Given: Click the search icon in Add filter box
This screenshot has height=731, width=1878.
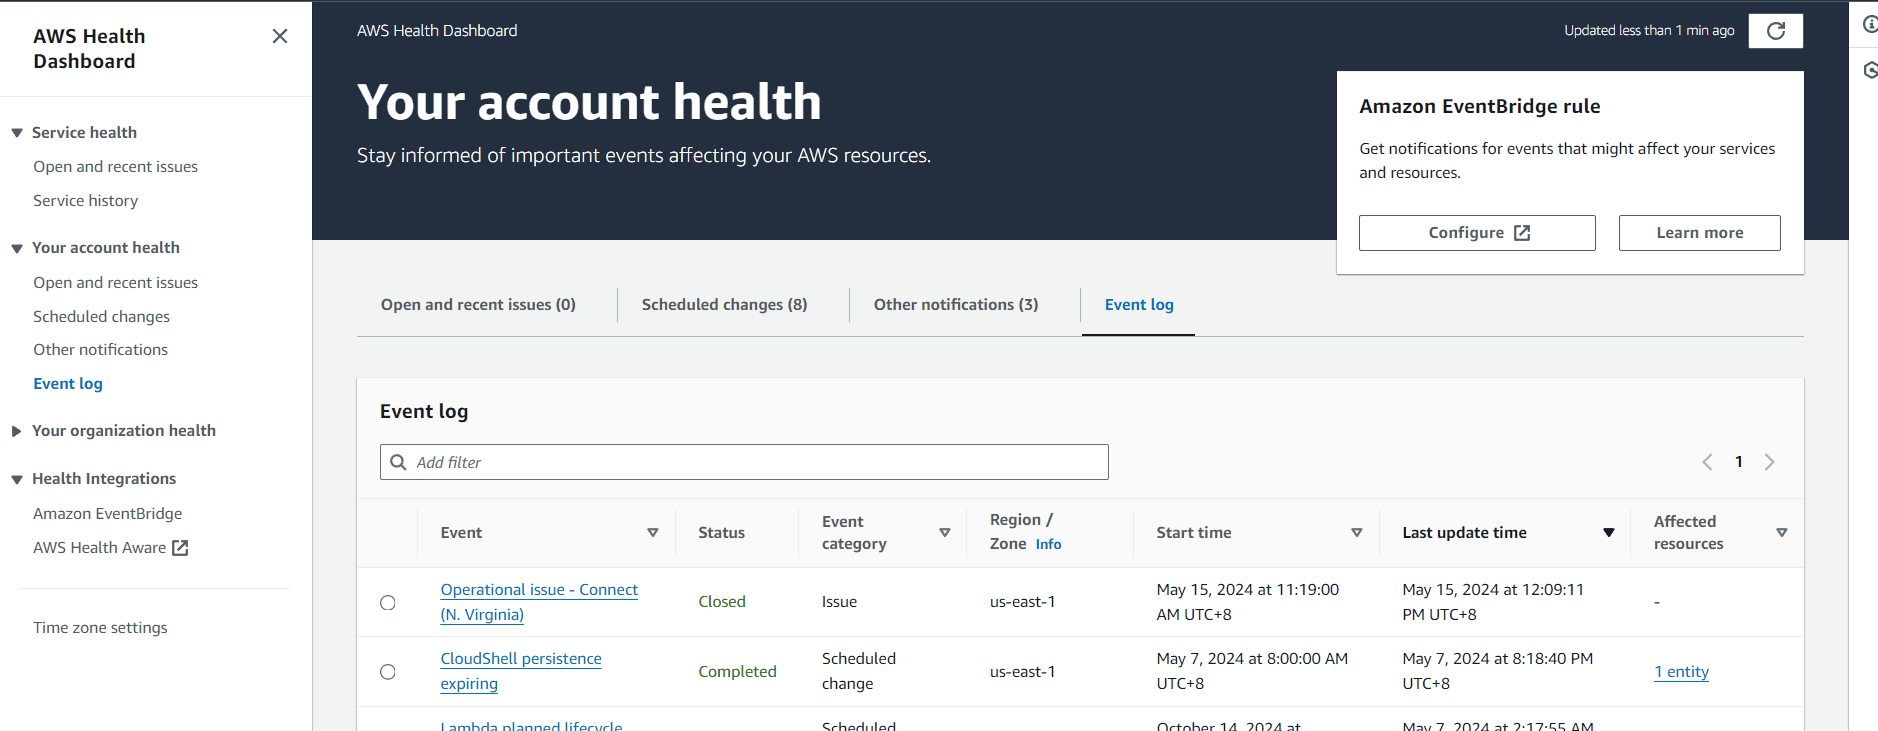Looking at the screenshot, I should click(x=398, y=462).
